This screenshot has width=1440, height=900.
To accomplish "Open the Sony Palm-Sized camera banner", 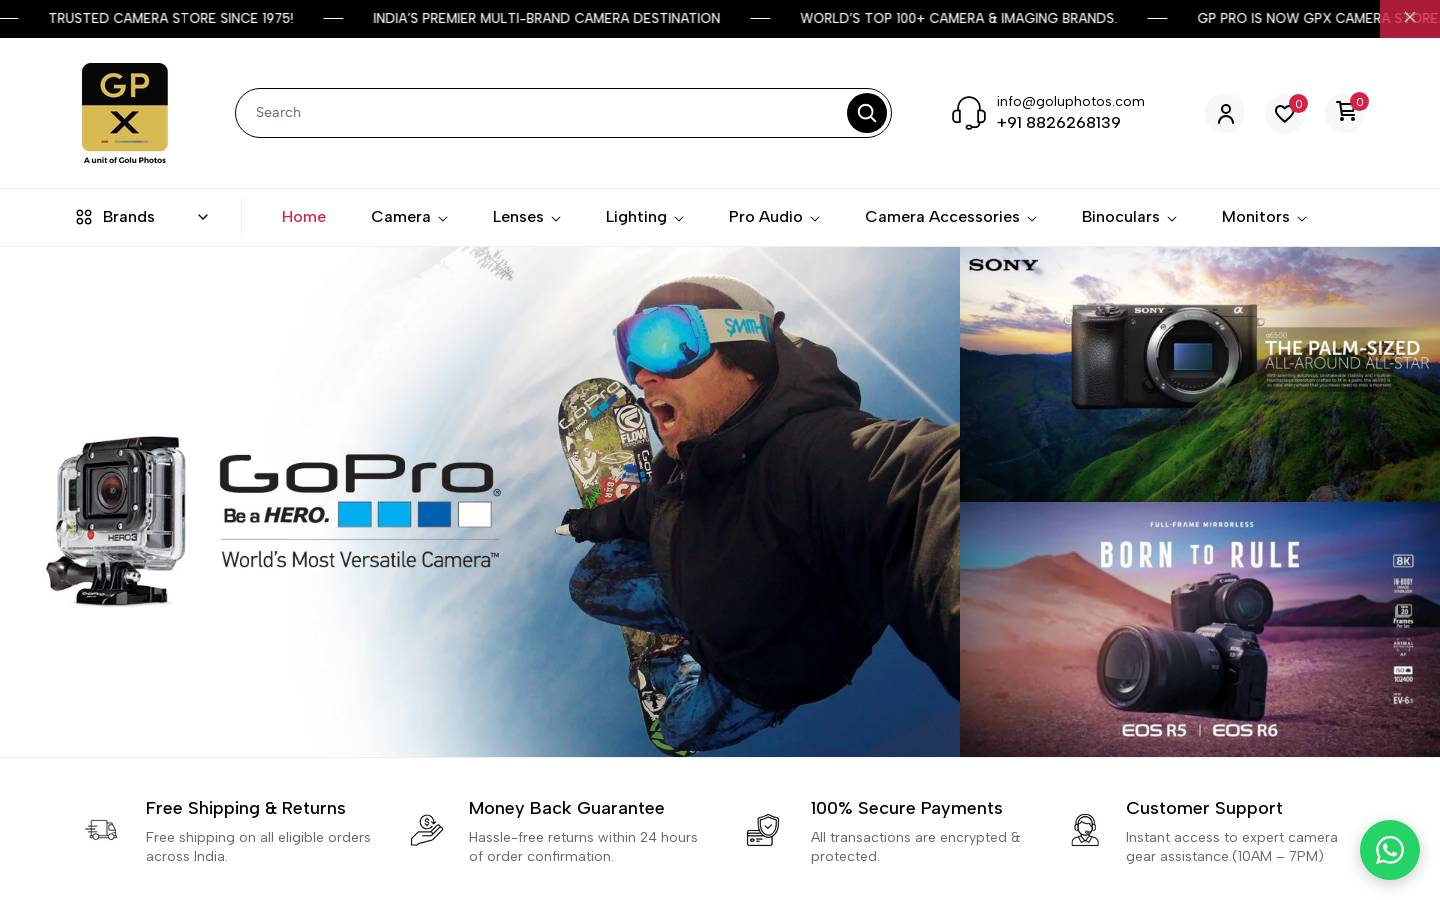I will point(1200,374).
